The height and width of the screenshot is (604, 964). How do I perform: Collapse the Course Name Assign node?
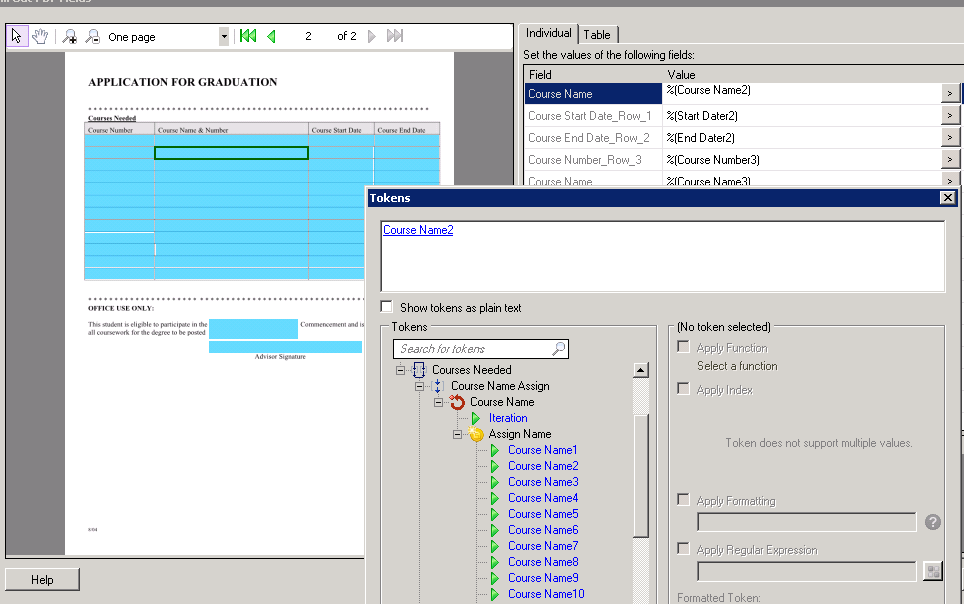pos(419,386)
